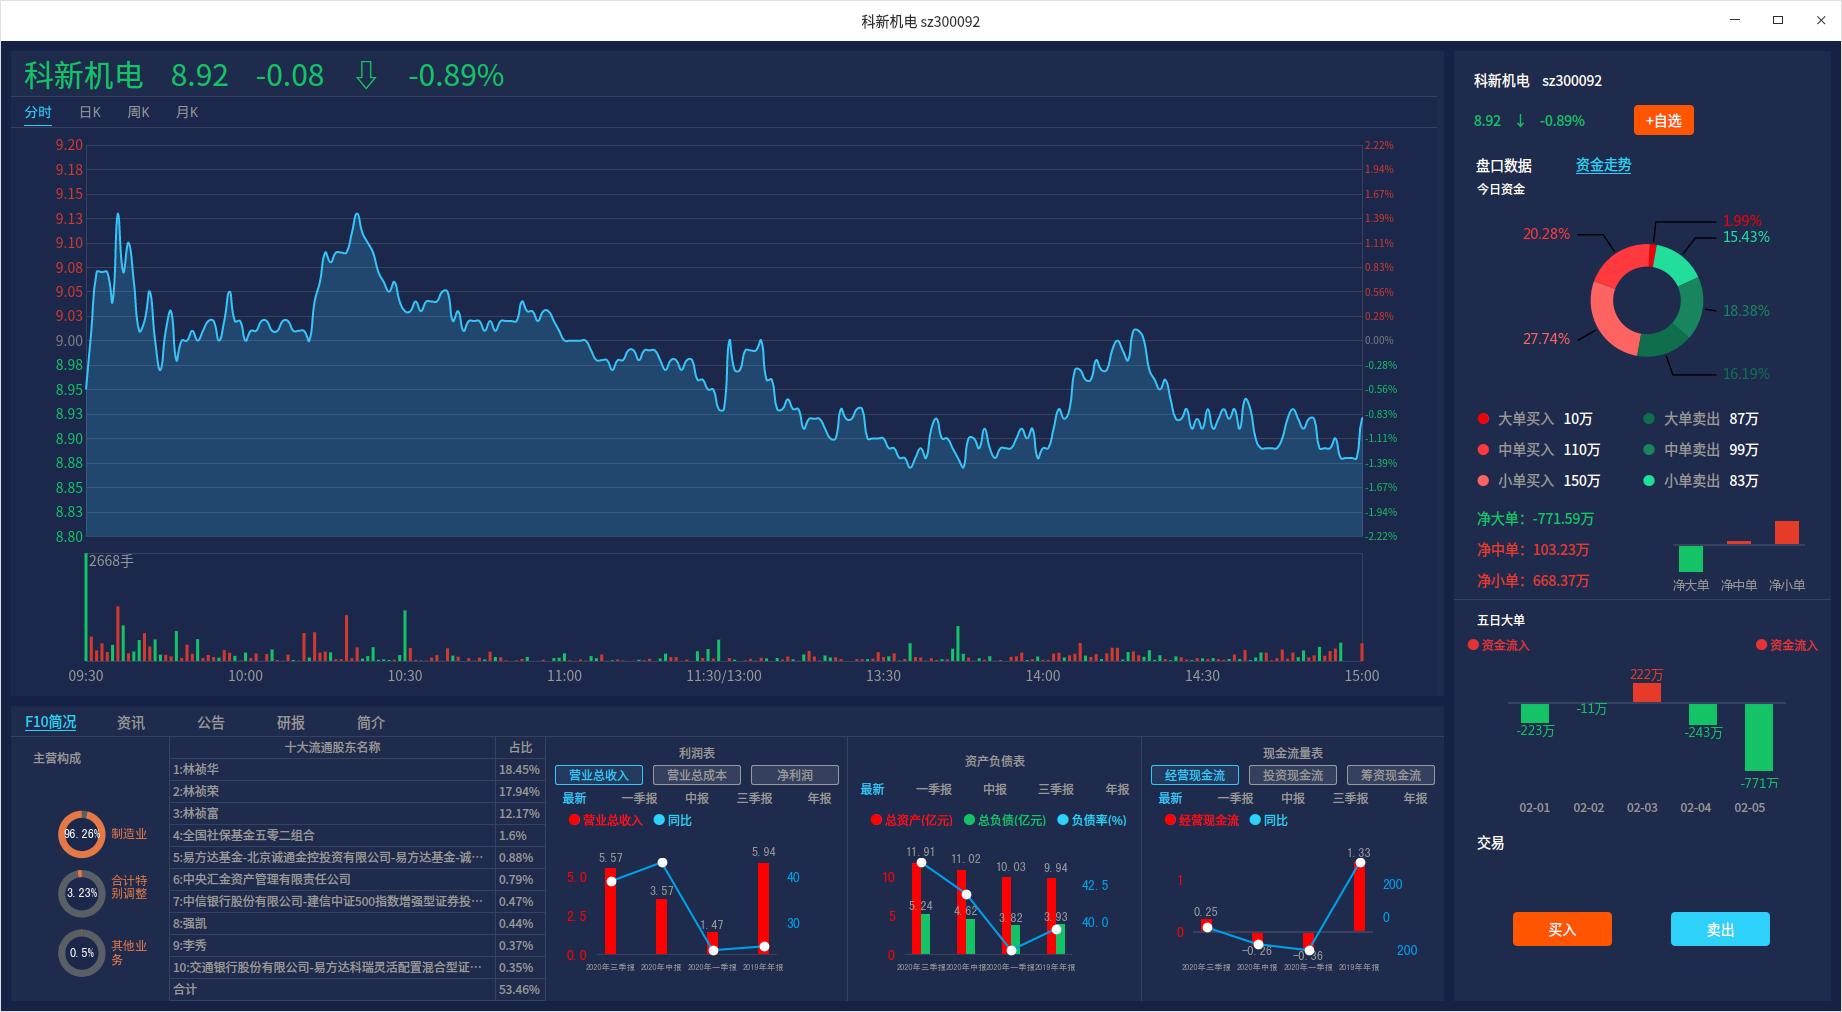Select 一季报 period in 利润表
Viewport: 1842px width, 1012px height.
(x=639, y=798)
